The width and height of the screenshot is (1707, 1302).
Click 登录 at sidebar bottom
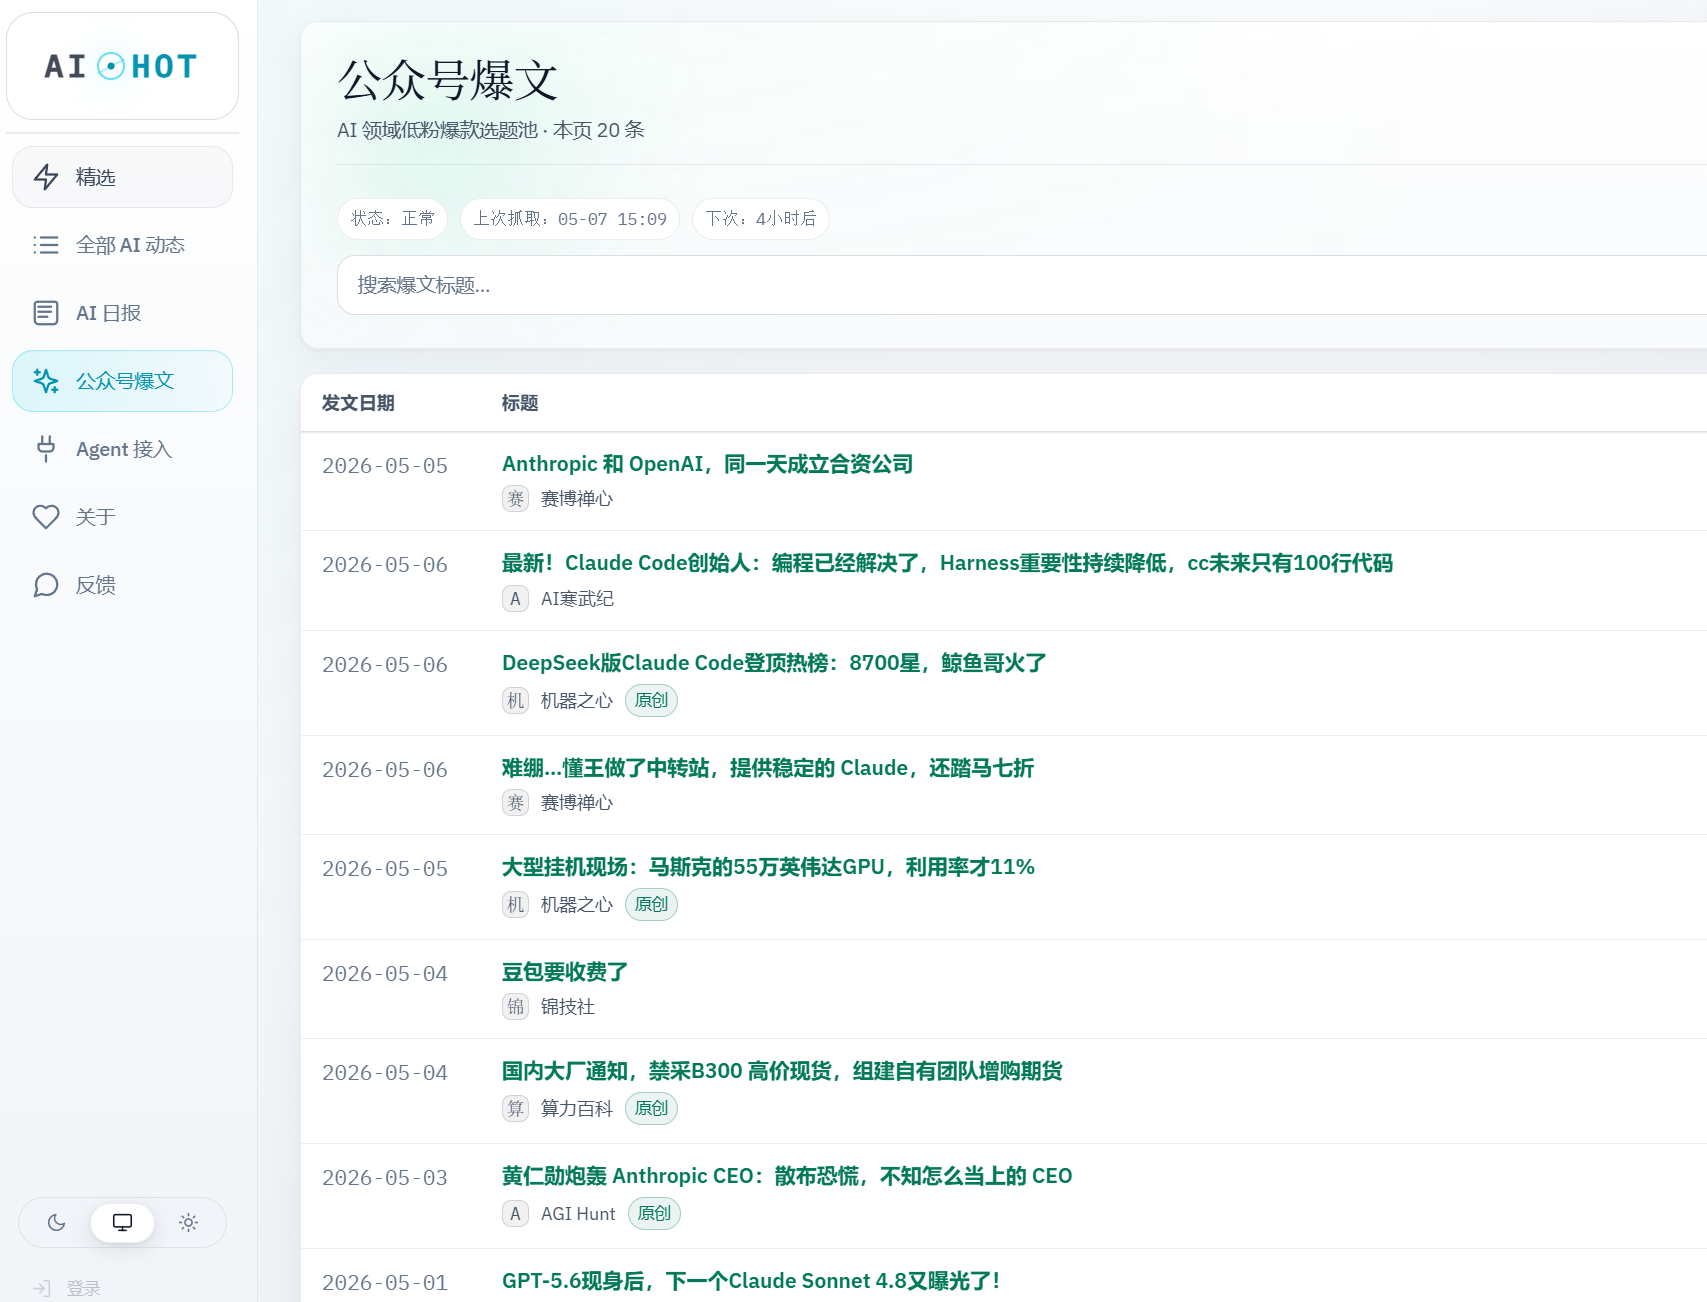[x=83, y=1288]
